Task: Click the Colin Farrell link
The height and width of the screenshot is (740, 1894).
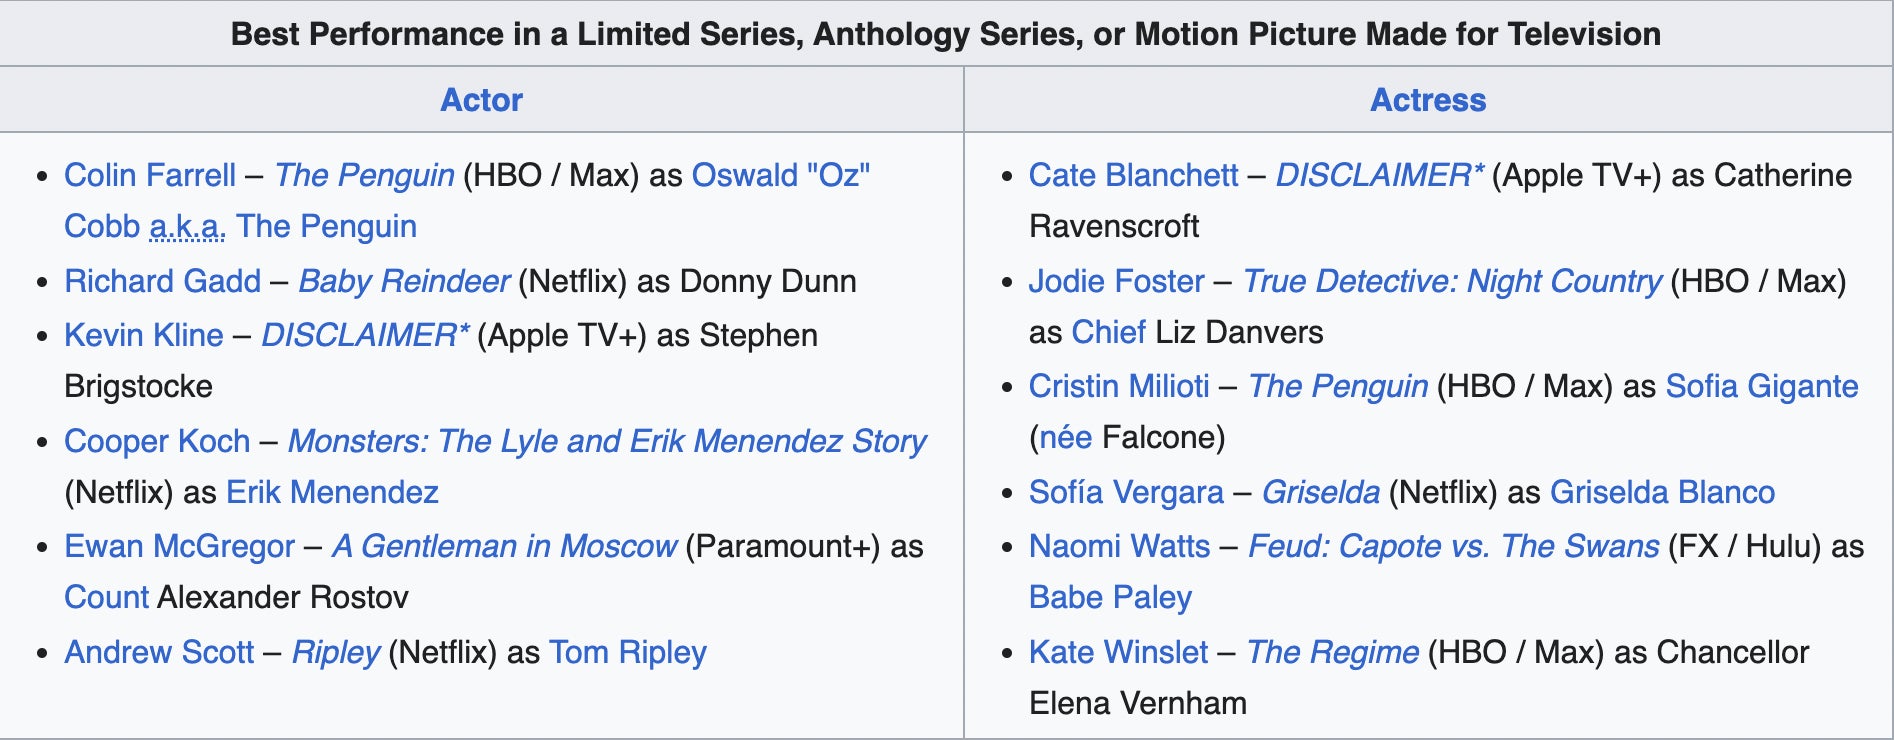Action: click(150, 175)
